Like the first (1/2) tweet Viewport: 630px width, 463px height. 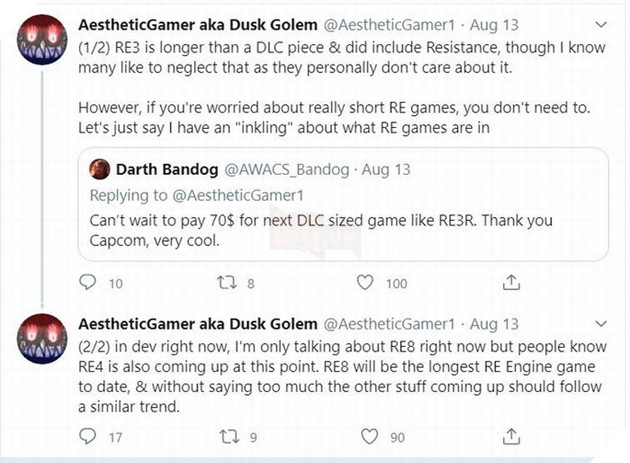pos(371,283)
